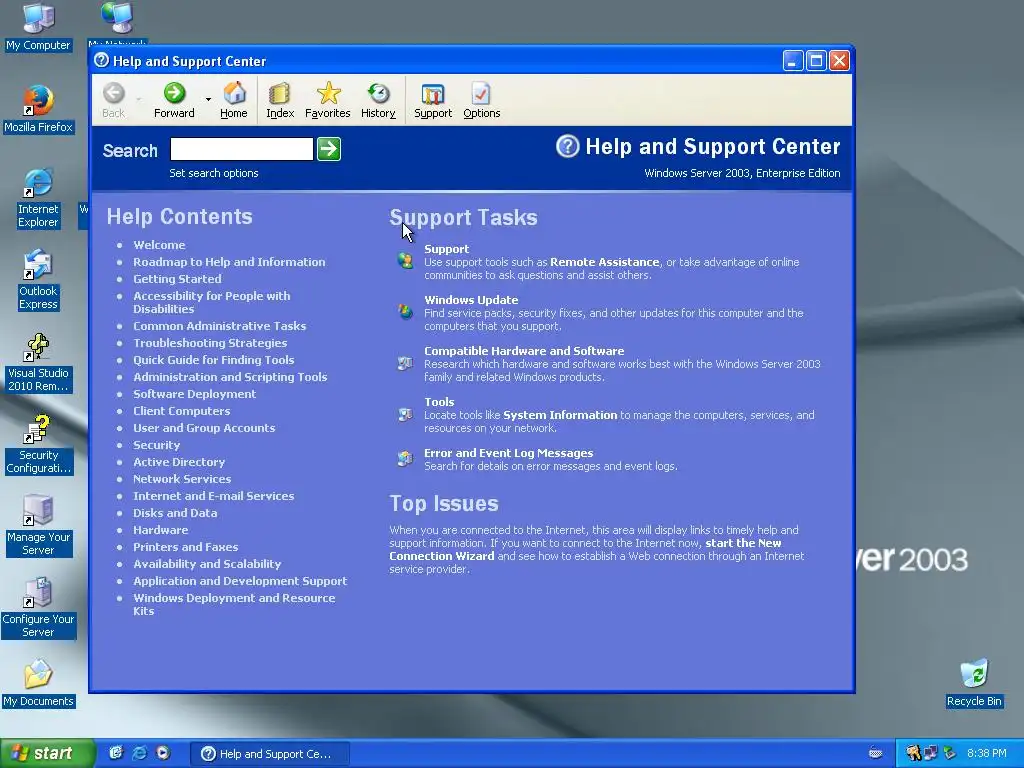Click into the Search text box
Screen dimensions: 1024x768
(242, 149)
